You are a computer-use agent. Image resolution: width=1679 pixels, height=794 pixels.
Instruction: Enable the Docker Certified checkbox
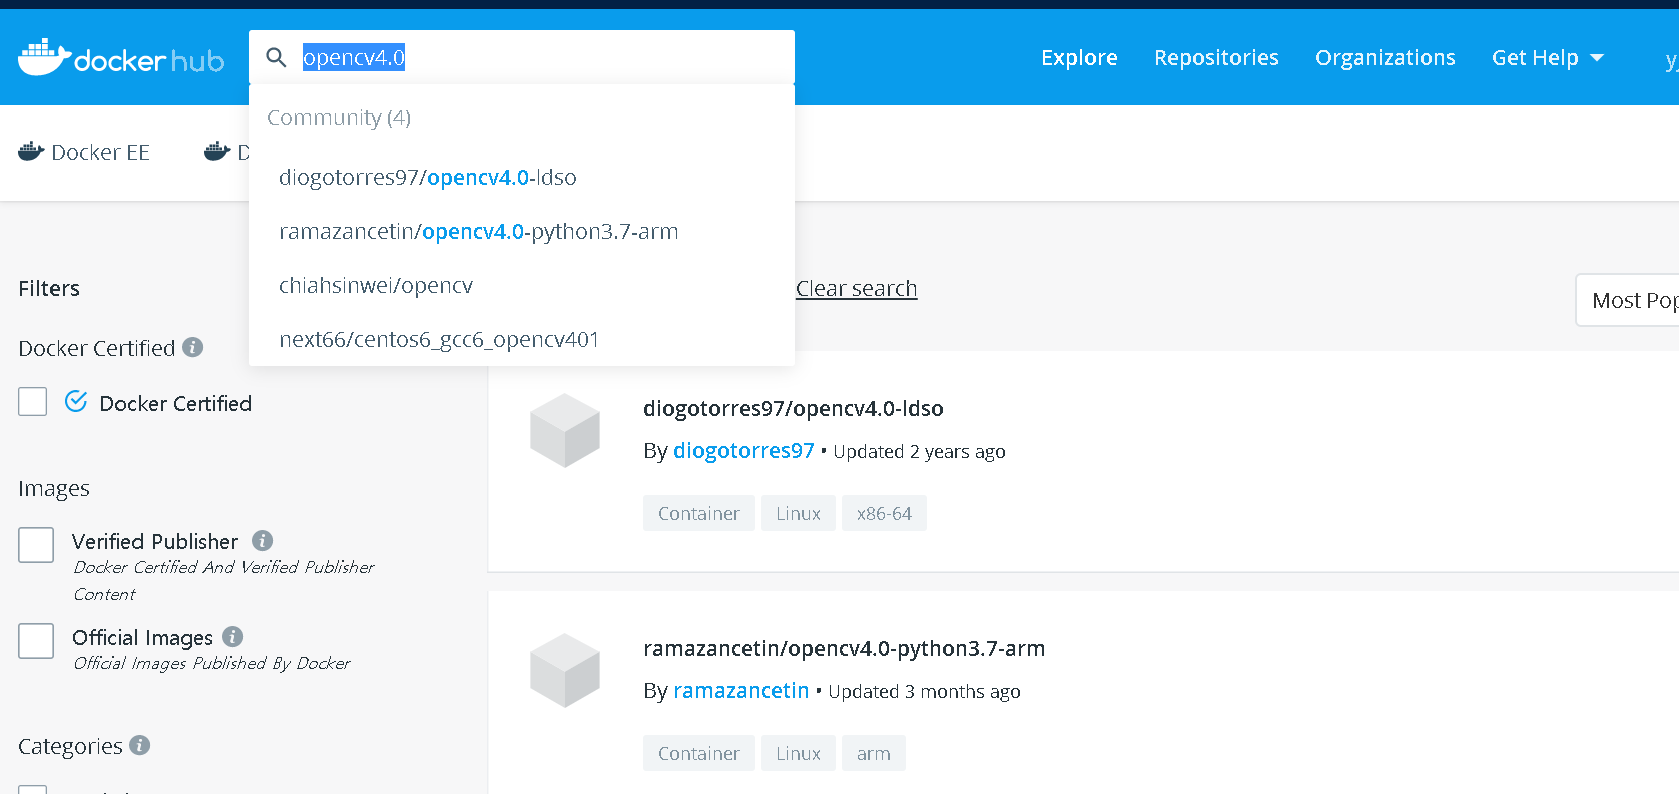tap(33, 402)
